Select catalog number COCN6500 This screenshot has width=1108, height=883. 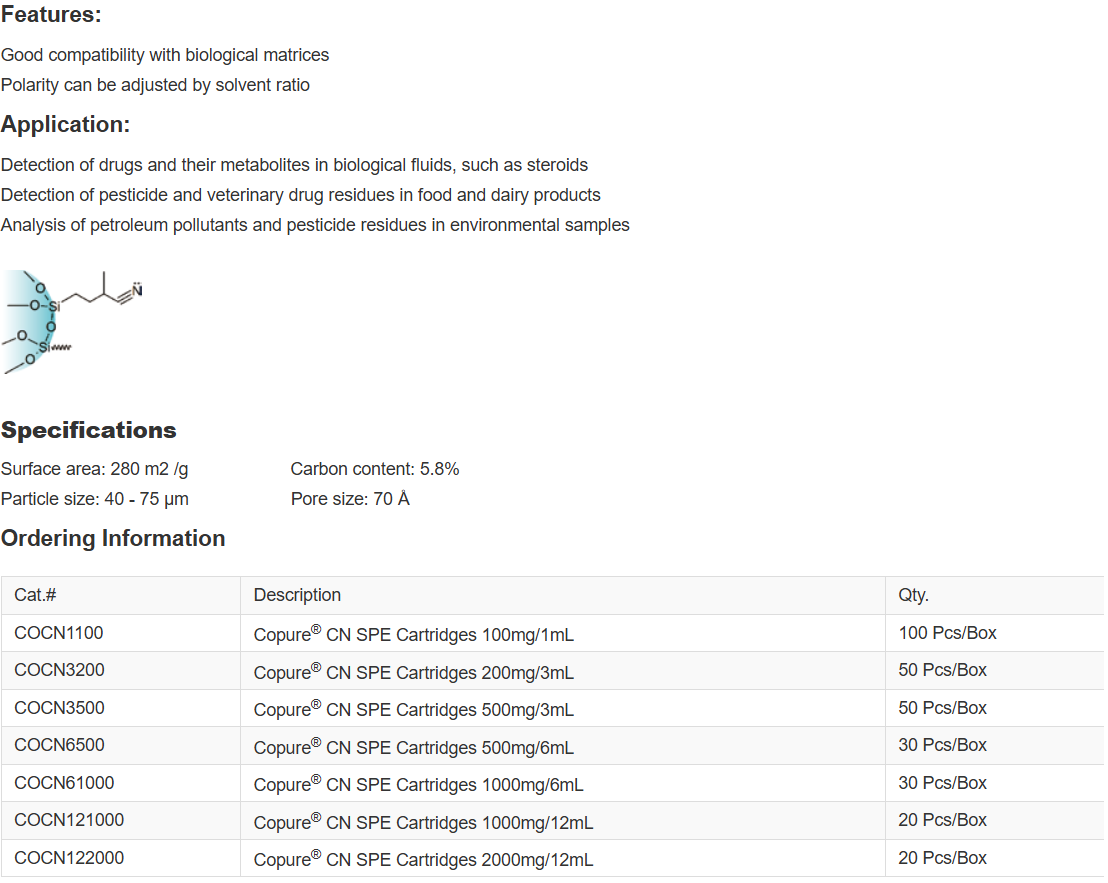59,745
